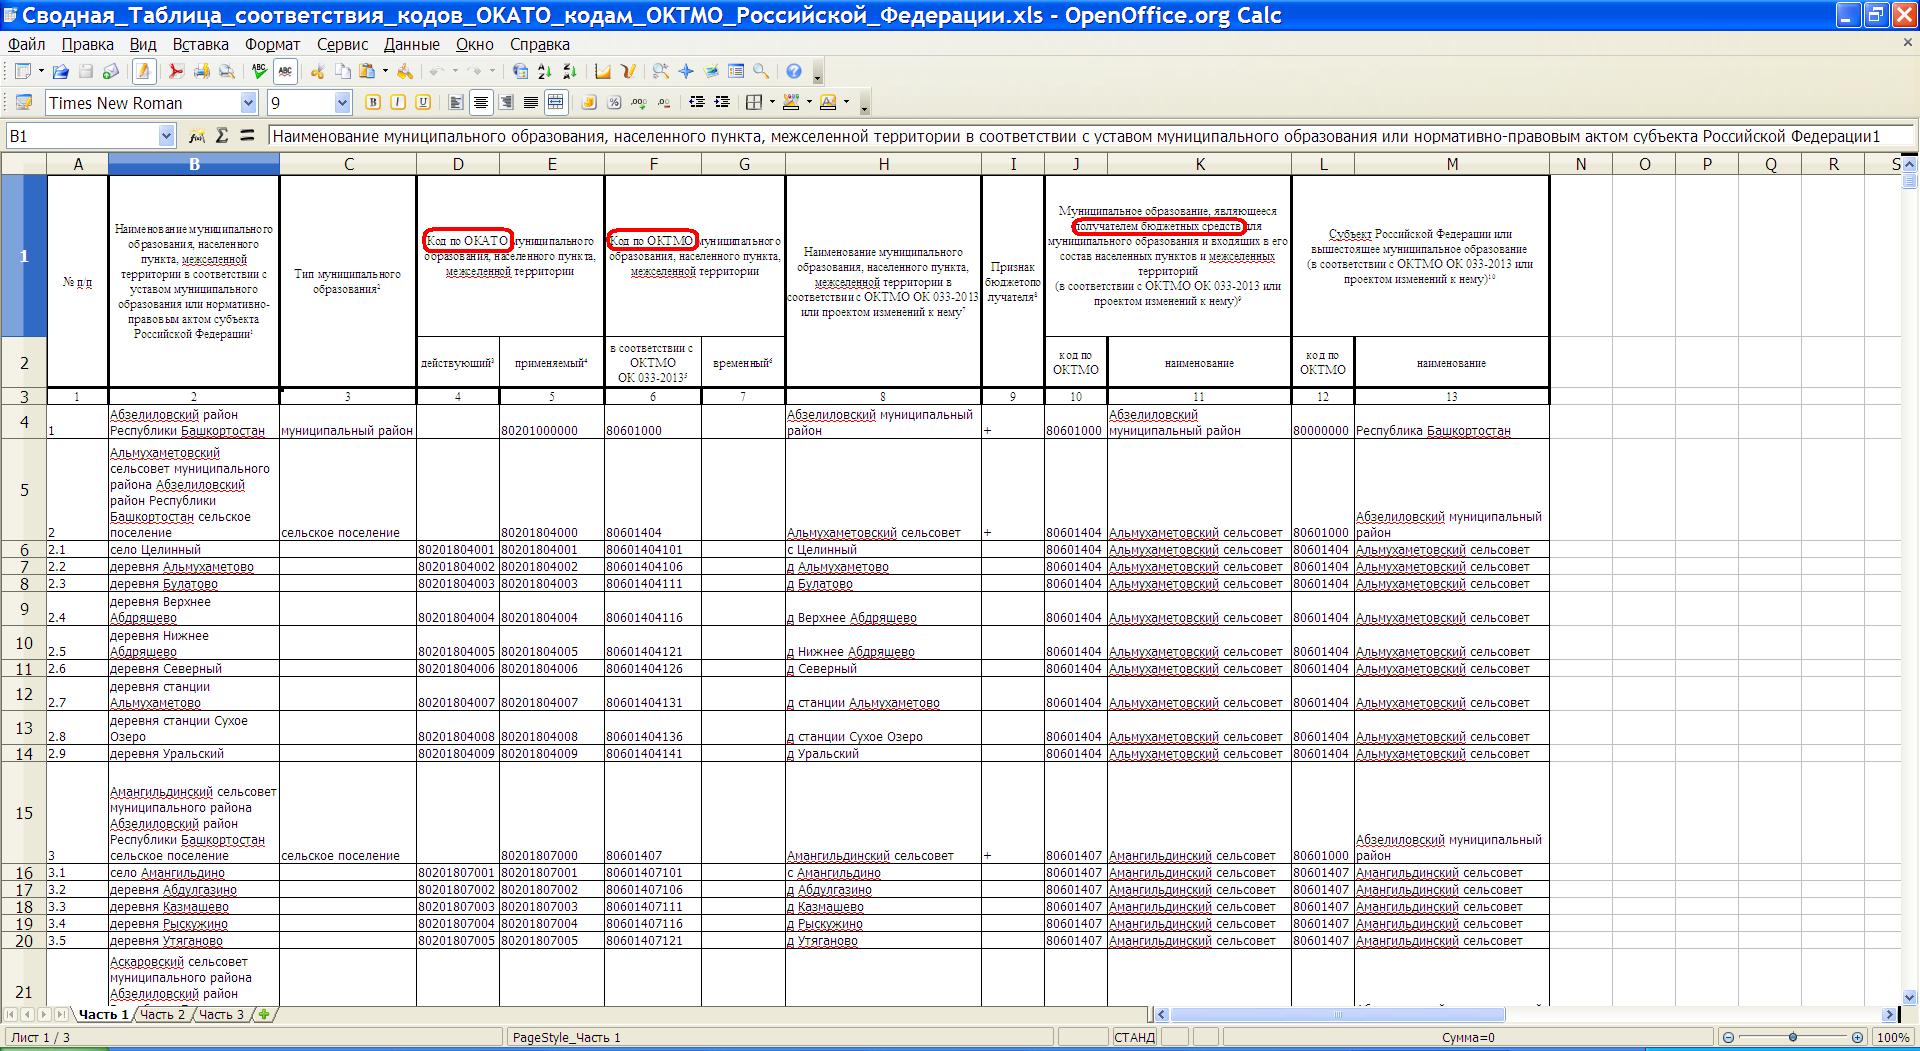
Task: Open the Данные menu
Action: 411,44
